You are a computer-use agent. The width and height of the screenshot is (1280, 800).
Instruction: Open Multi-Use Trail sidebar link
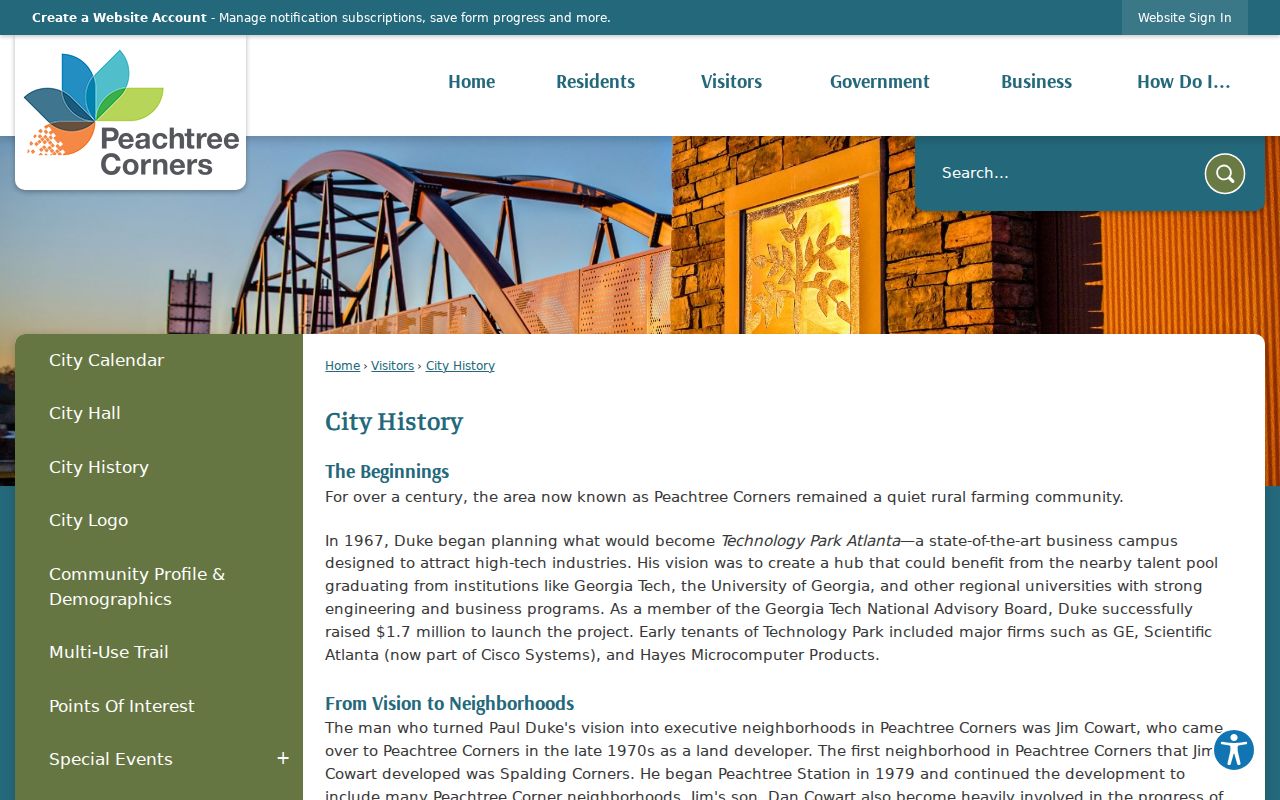pos(159,652)
